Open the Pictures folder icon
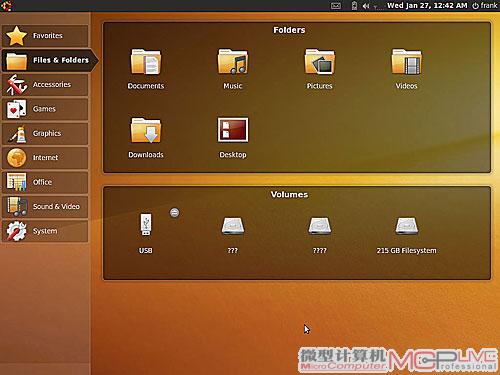Screen dimensions: 500x375 coord(320,62)
